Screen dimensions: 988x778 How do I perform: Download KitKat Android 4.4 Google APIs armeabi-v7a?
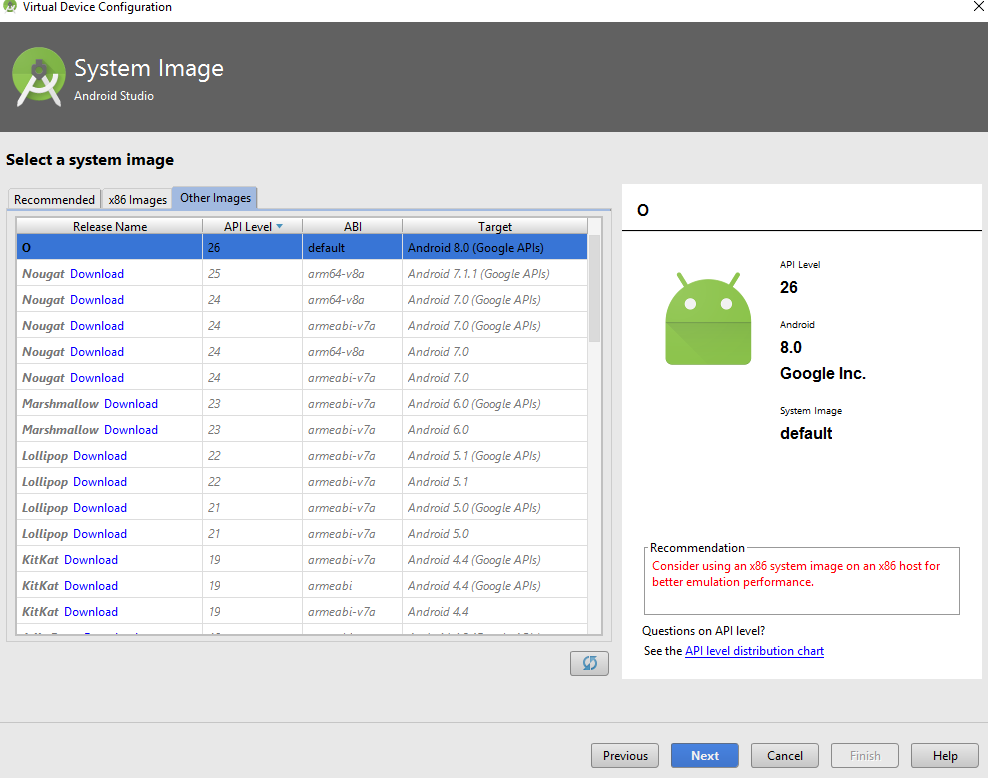click(91, 559)
